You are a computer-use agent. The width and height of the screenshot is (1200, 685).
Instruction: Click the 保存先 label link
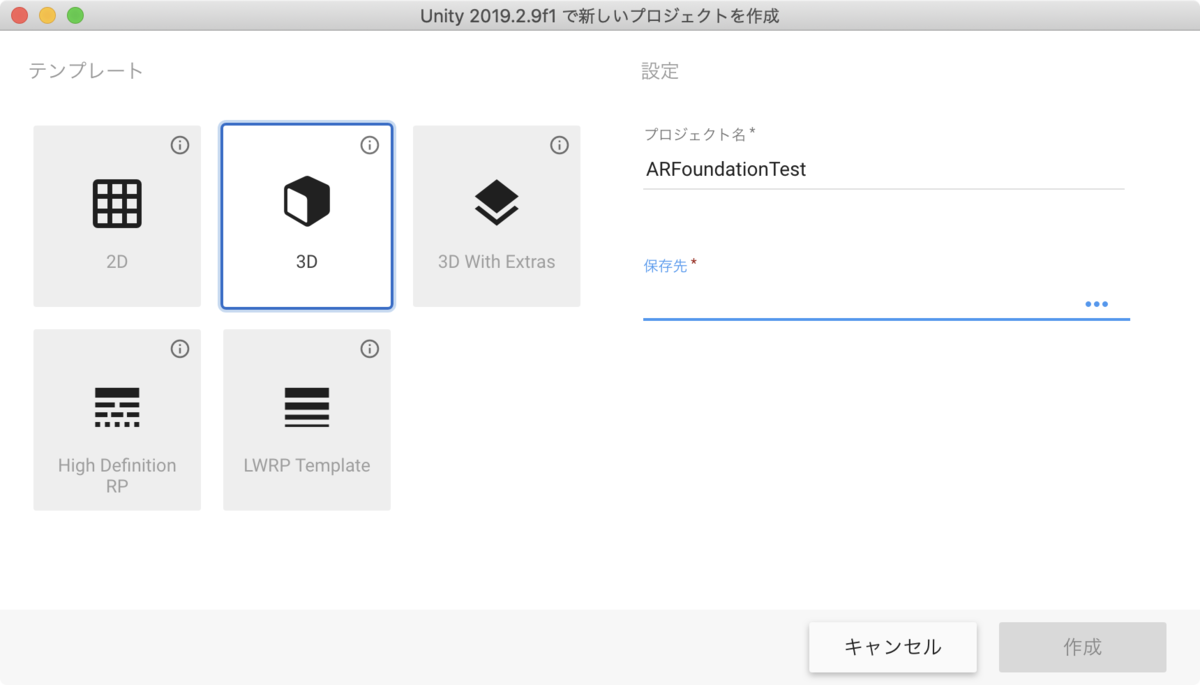coord(663,268)
